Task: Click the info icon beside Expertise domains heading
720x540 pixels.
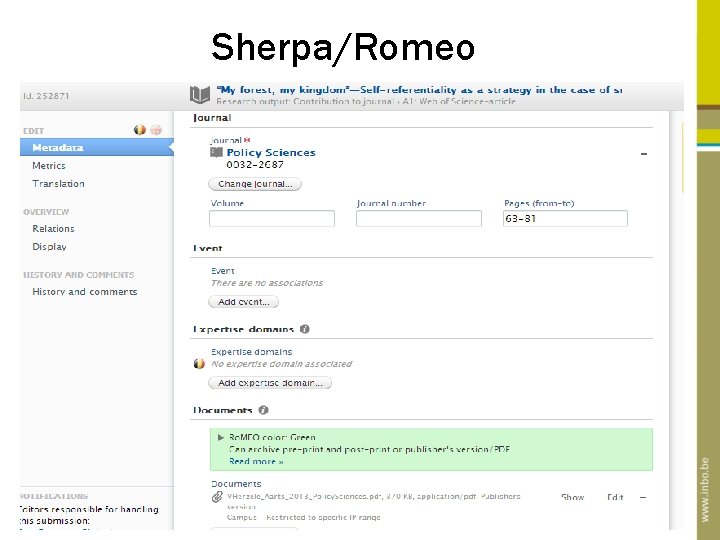Action: (304, 329)
